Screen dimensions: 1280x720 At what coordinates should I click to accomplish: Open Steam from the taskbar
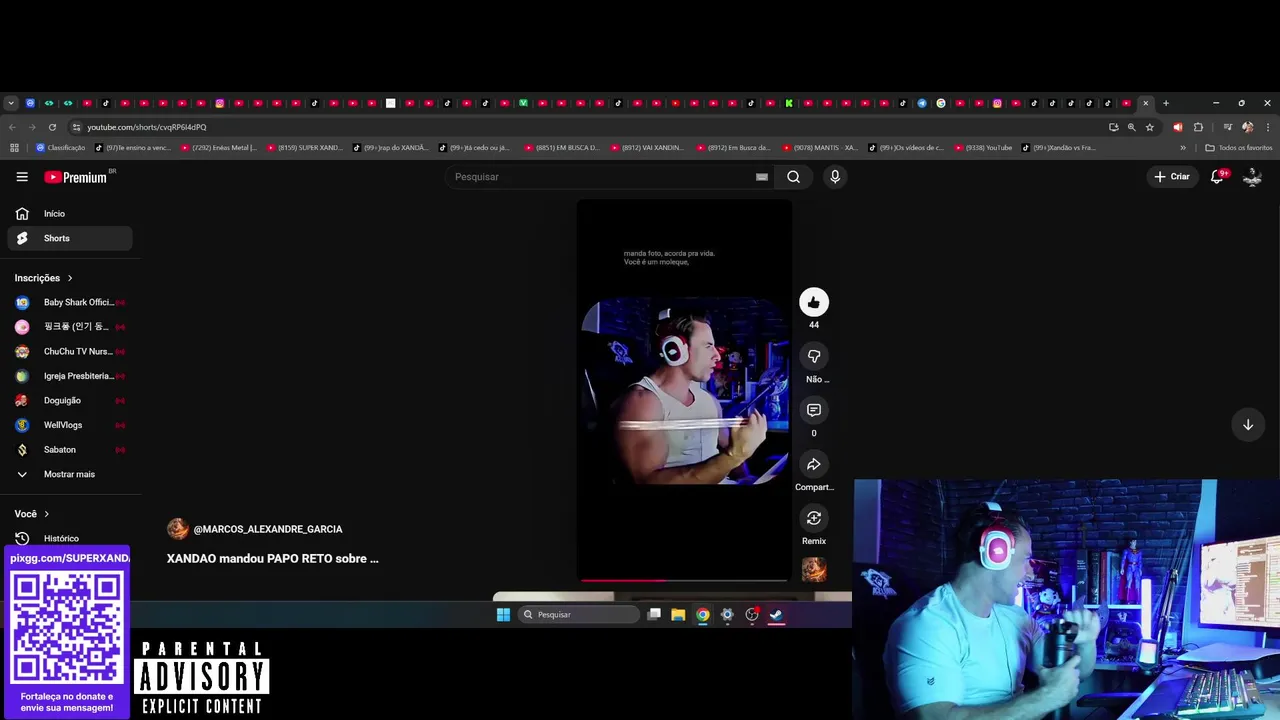(x=776, y=615)
